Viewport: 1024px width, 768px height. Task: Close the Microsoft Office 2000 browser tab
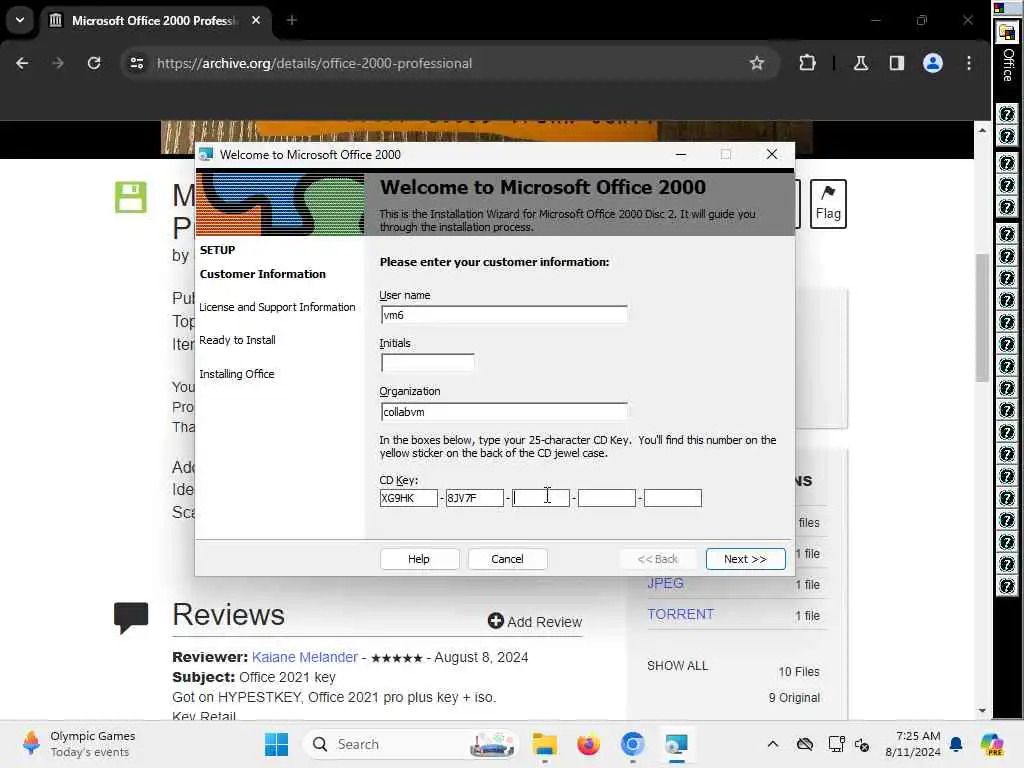(x=256, y=20)
